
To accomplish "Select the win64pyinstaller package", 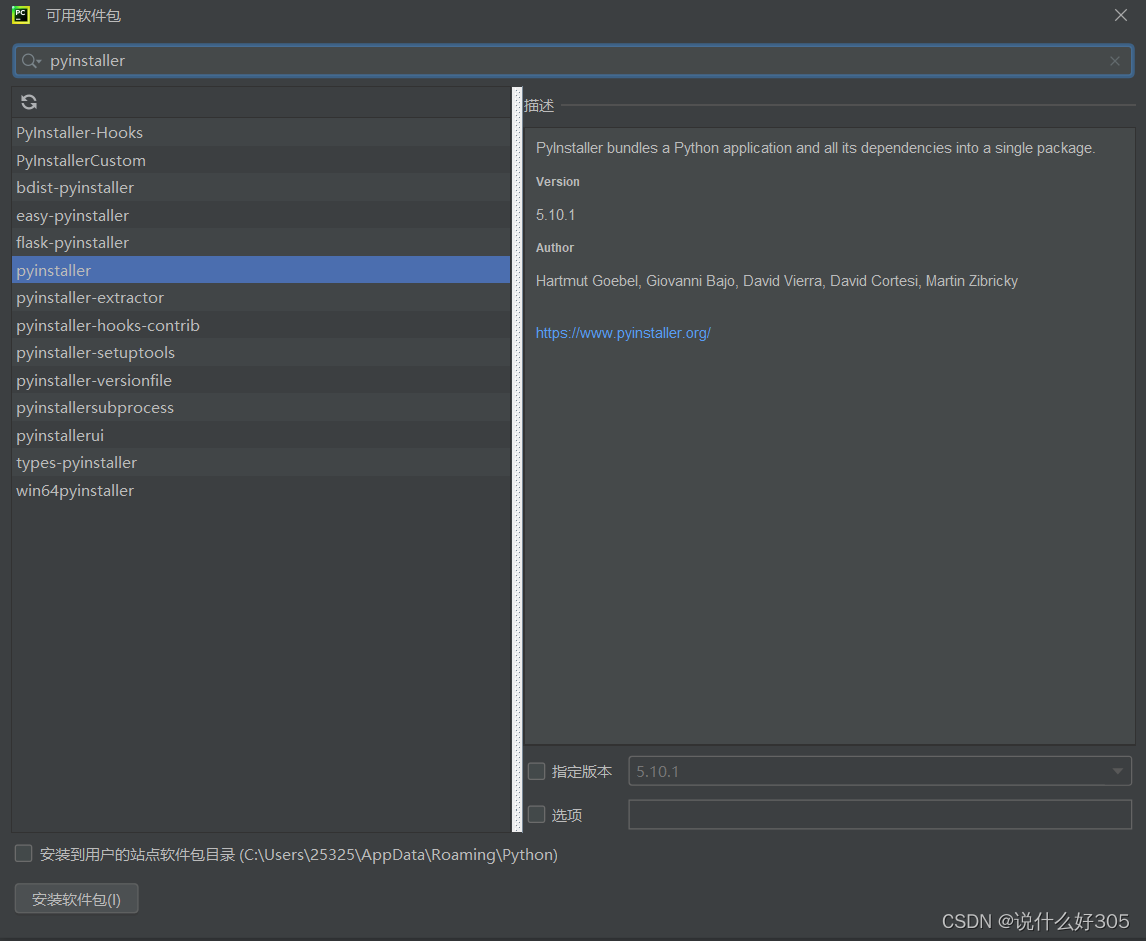I will click(x=74, y=490).
